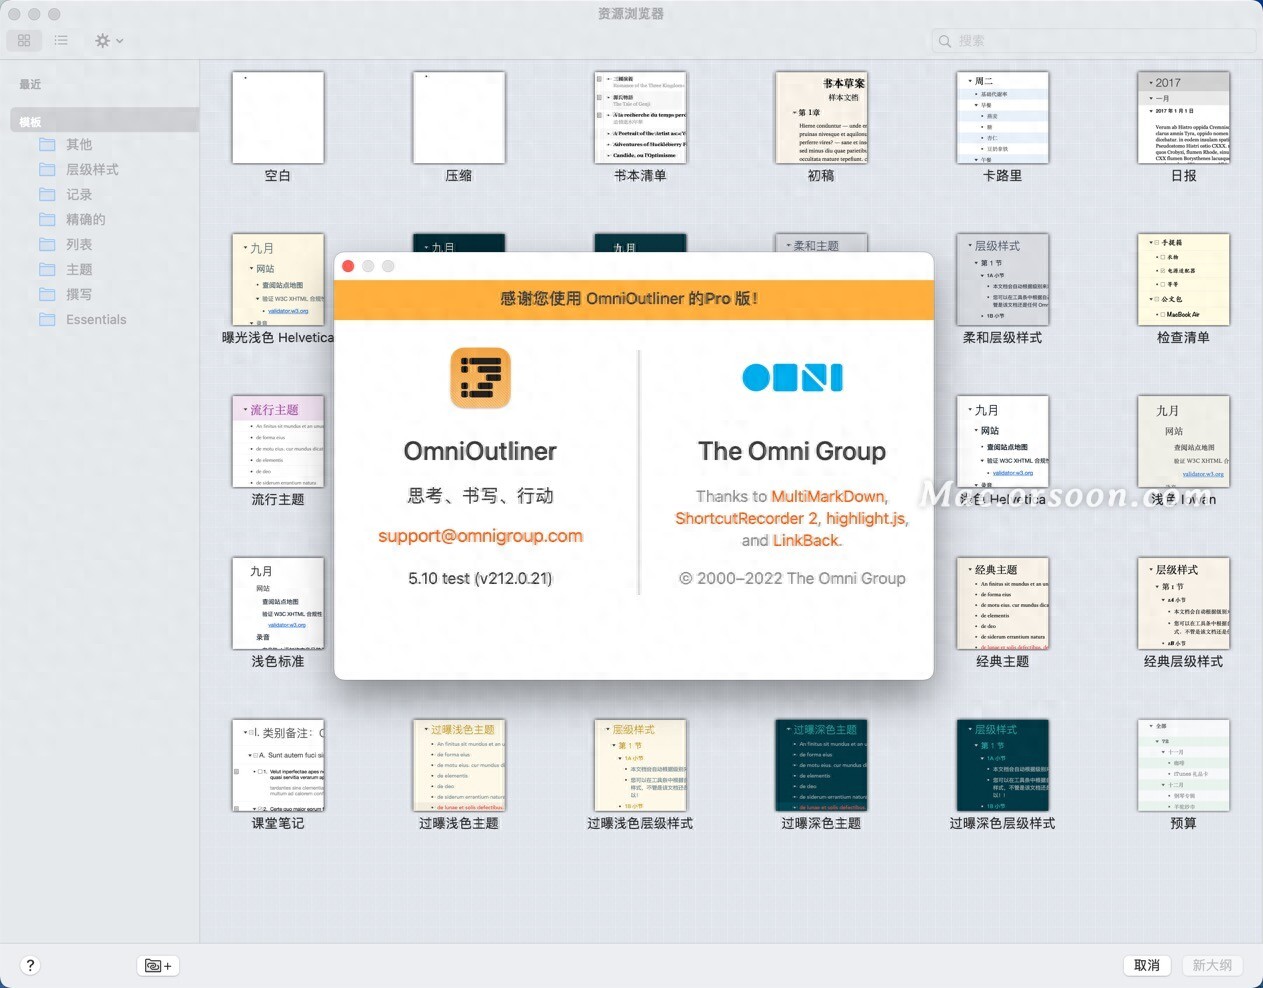Click the support@omnigroup.com email link
1263x988 pixels.
tap(480, 536)
